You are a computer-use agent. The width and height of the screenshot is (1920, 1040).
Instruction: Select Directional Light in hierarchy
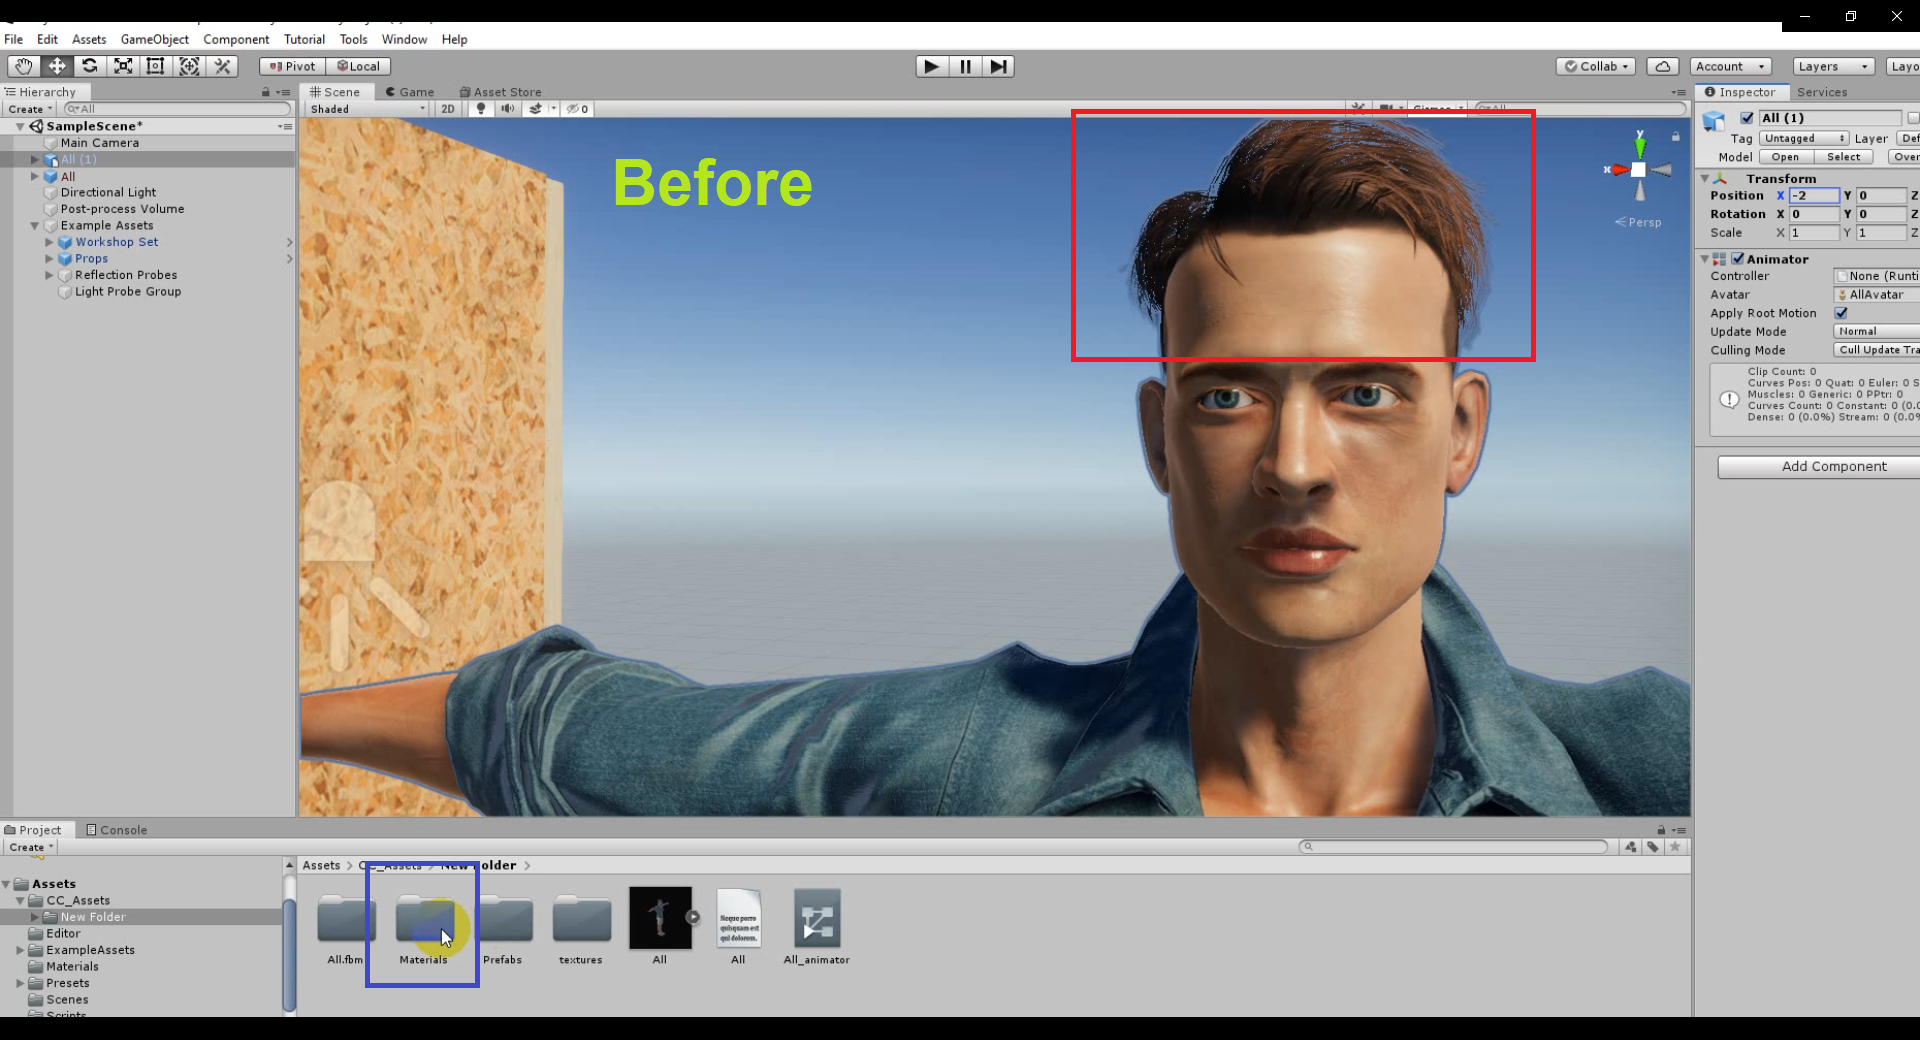[x=108, y=192]
